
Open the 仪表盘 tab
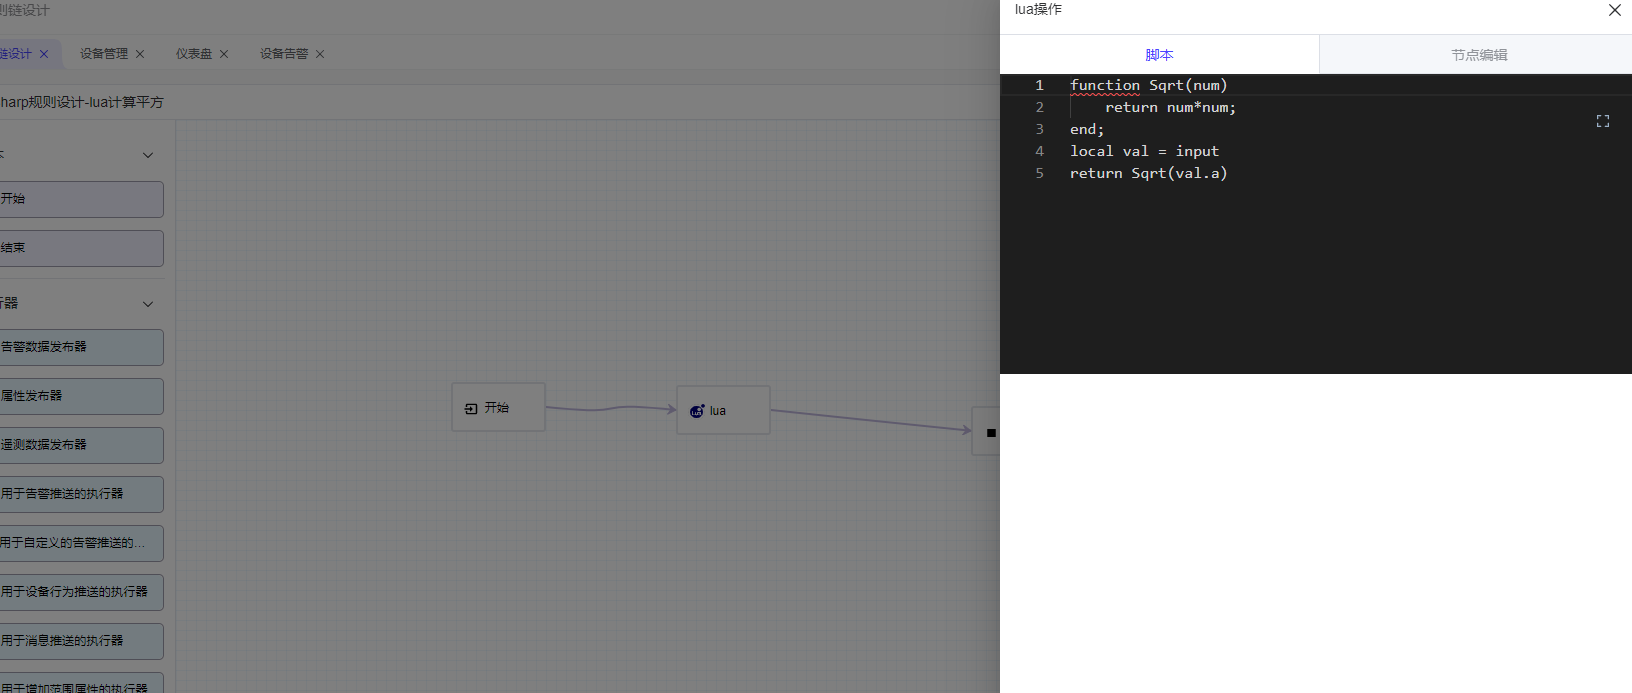coord(194,54)
